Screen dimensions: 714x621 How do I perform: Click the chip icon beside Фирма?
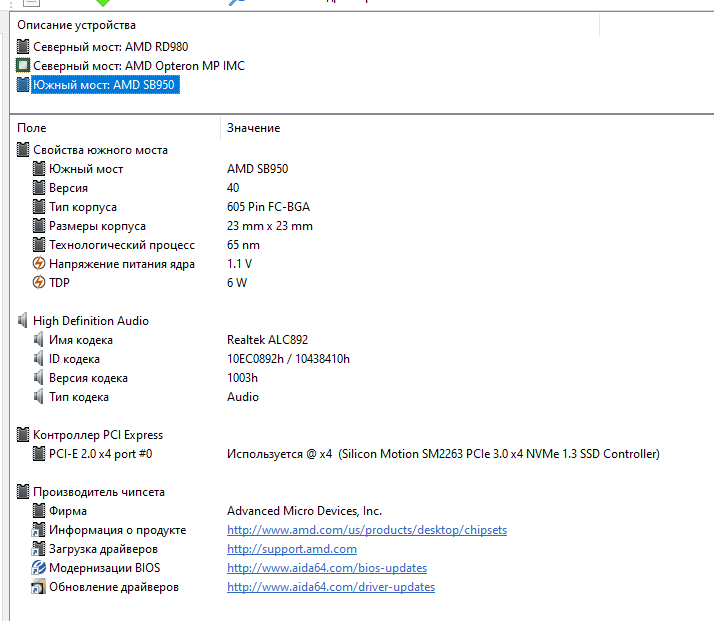39,511
